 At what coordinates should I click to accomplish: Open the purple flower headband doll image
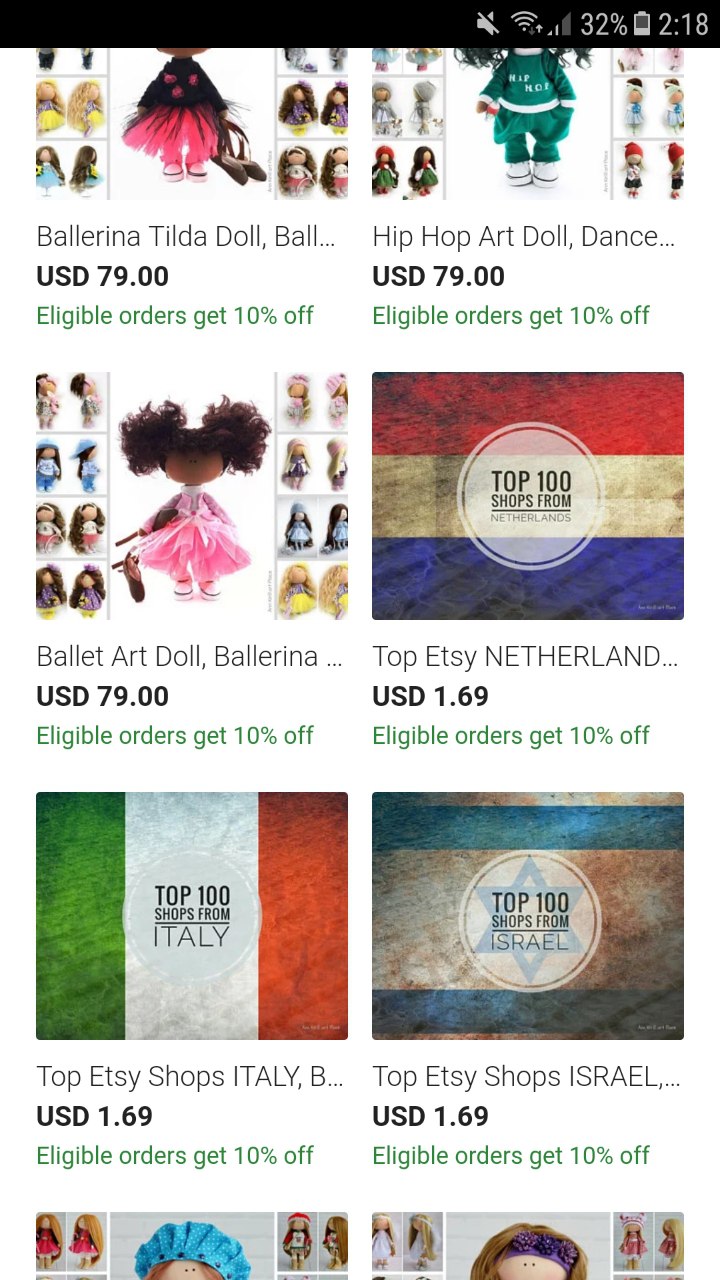pyautogui.click(x=528, y=1246)
